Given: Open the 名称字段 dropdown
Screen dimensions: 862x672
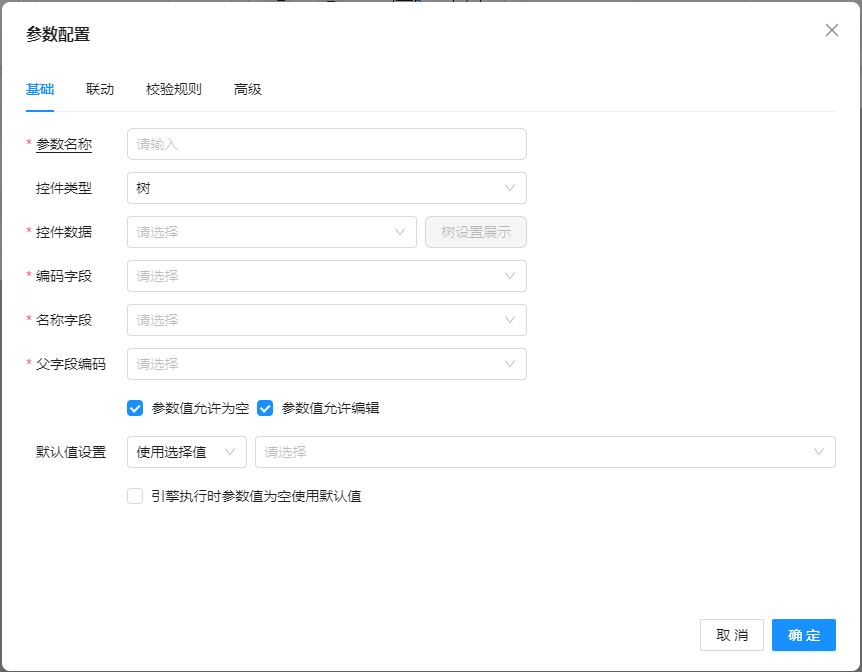Looking at the screenshot, I should [326, 320].
